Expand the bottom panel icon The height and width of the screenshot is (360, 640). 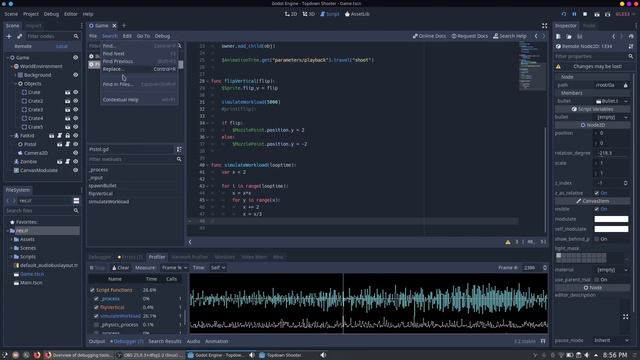pyautogui.click(x=543, y=341)
